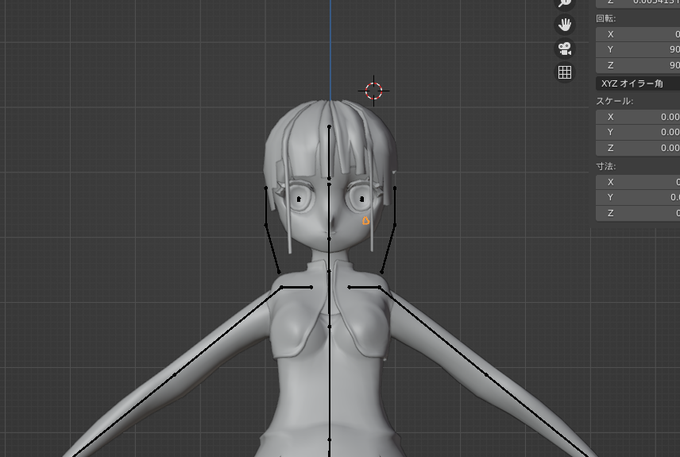Click the 寸法: label
This screenshot has width=680, height=457.
606,166
